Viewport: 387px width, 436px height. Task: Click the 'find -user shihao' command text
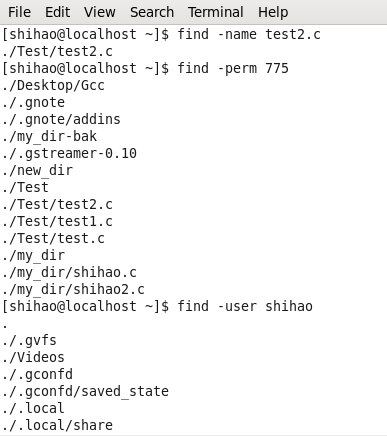click(x=245, y=306)
